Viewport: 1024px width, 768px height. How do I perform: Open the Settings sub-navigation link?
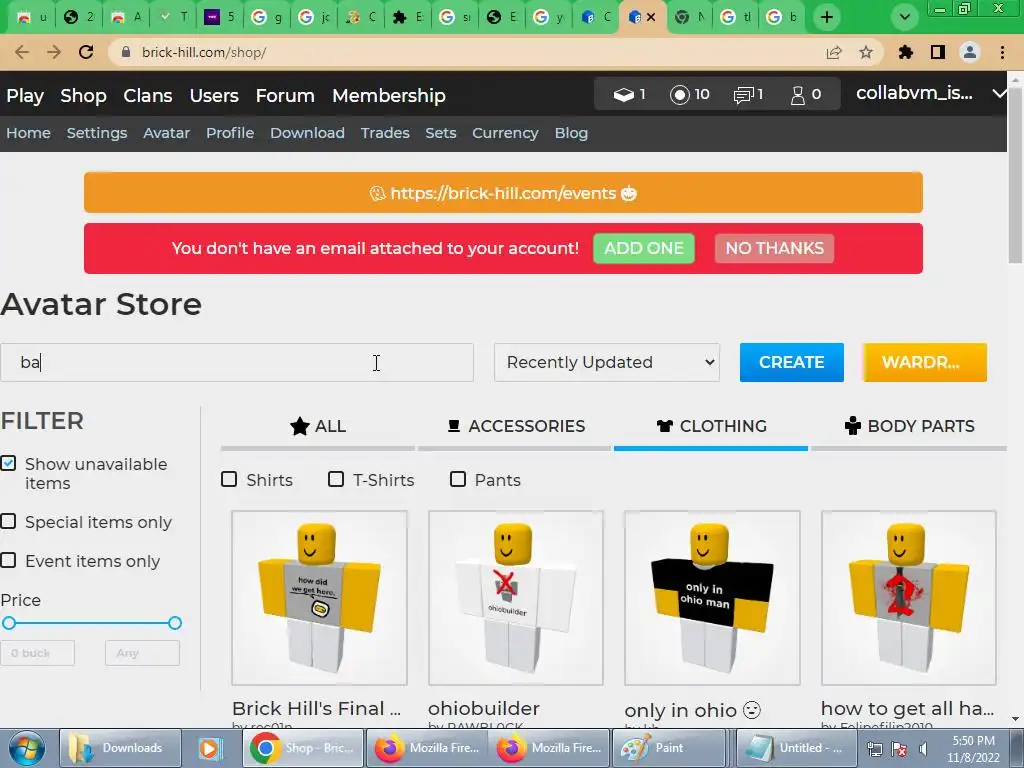click(97, 133)
